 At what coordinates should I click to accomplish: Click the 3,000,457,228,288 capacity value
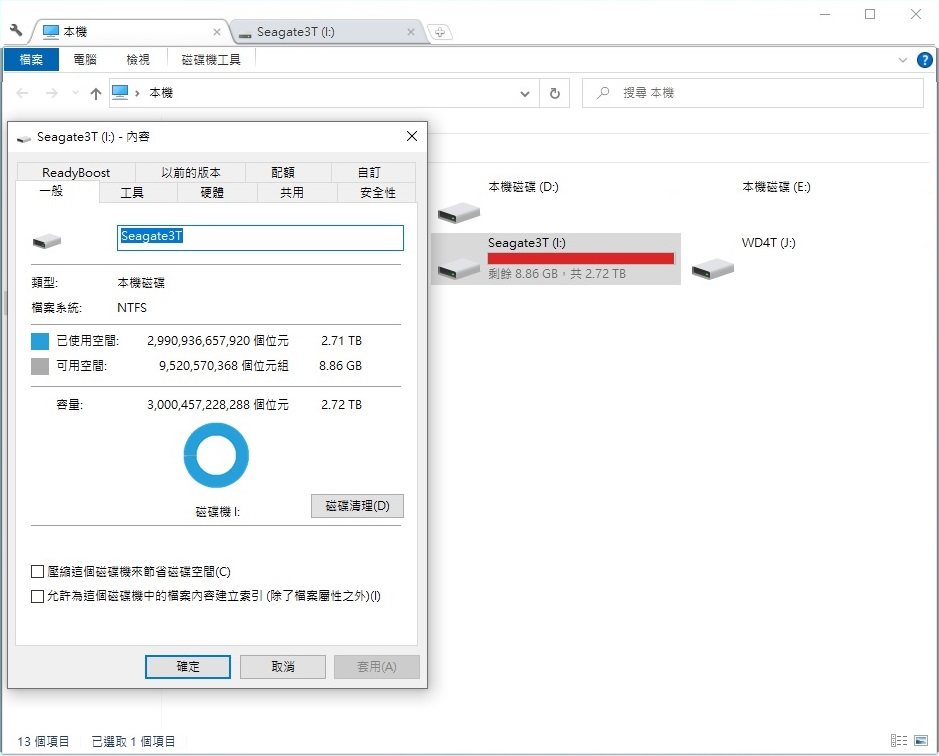click(198, 405)
